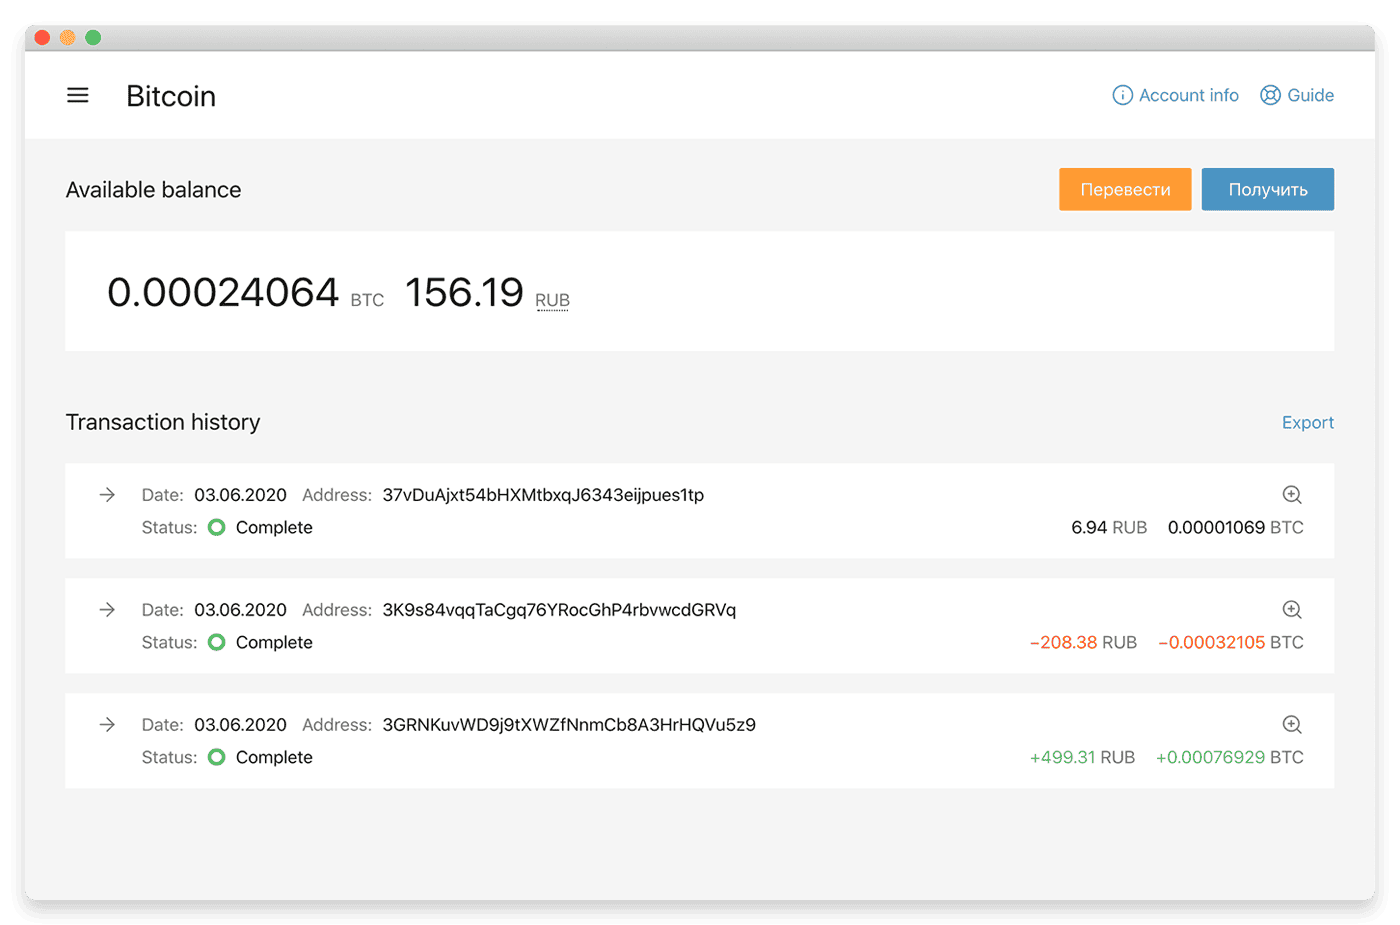Click the Account info icon
The width and height of the screenshot is (1400, 925).
click(x=1123, y=95)
